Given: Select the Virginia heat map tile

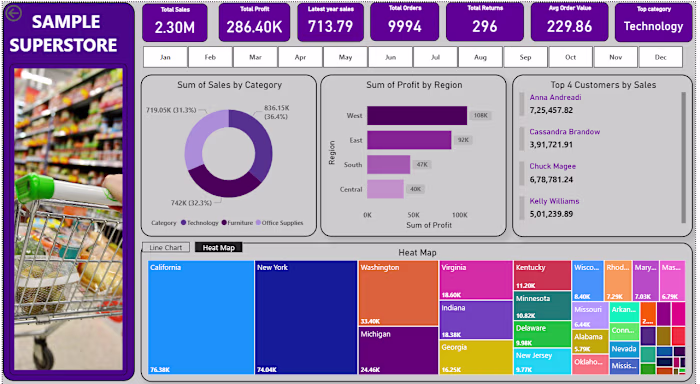Looking at the screenshot, I should (x=476, y=280).
